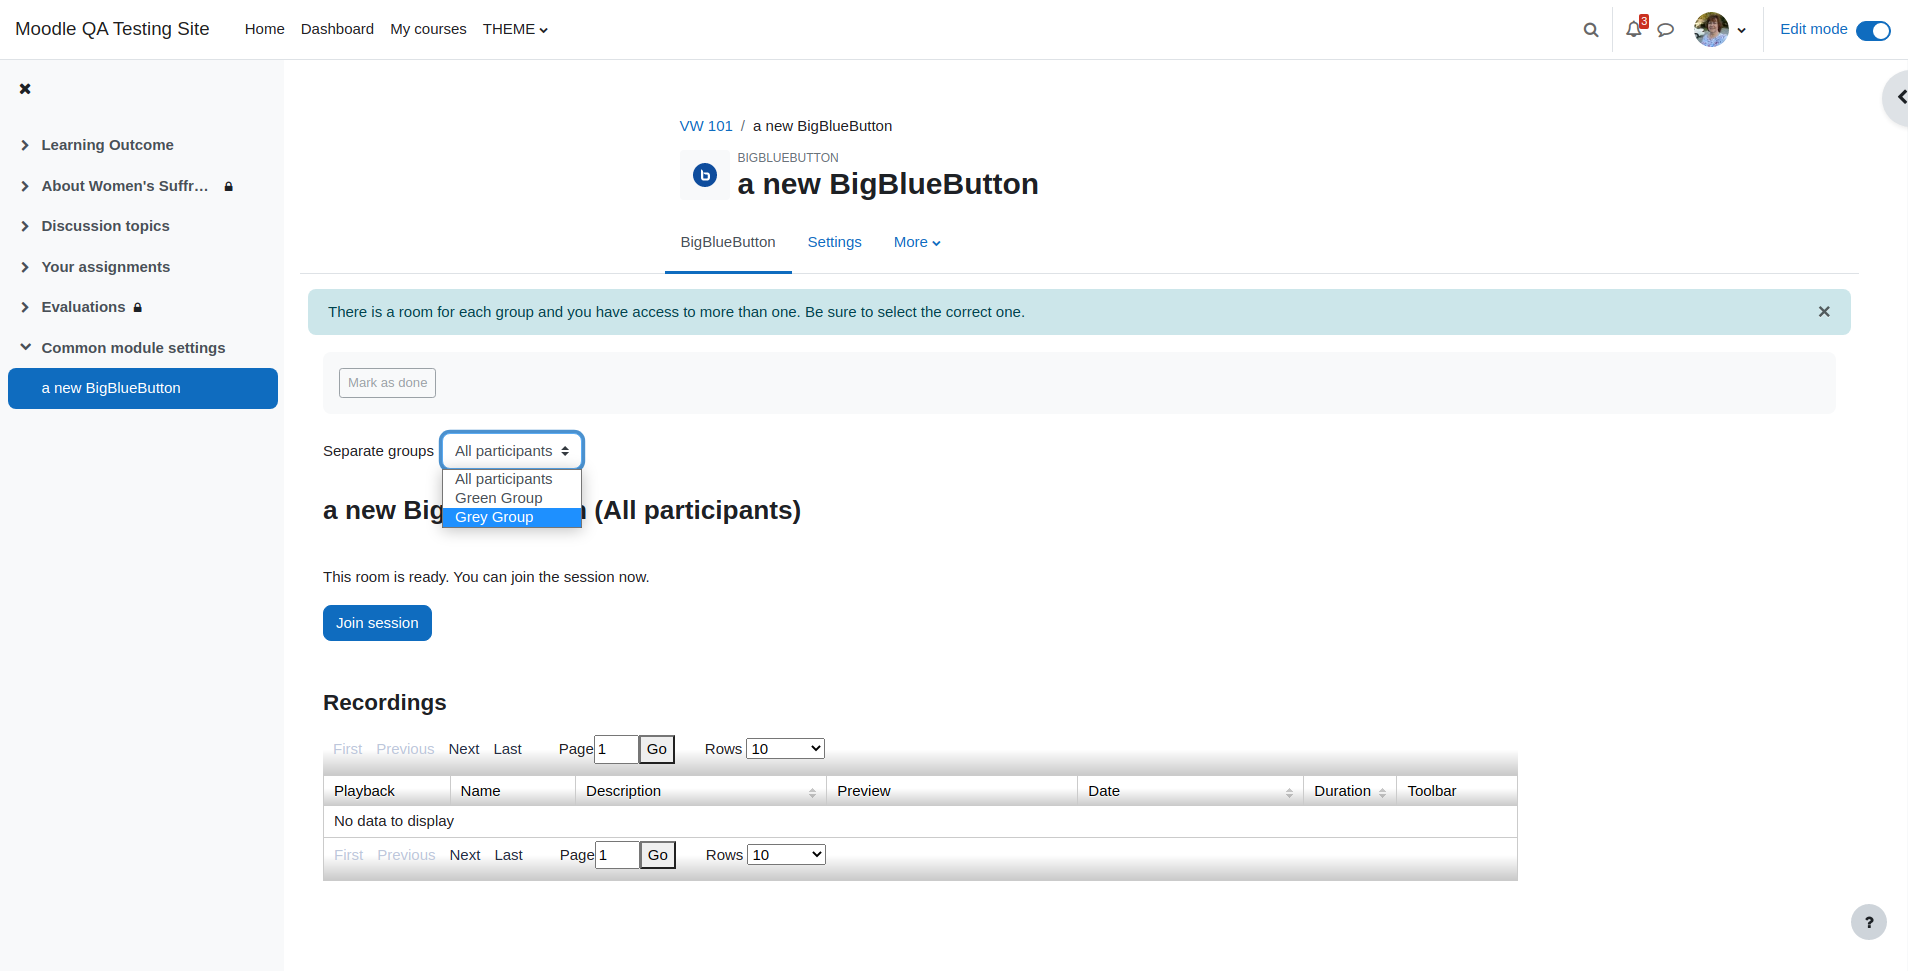Open the messaging speech bubble icon

click(1666, 30)
